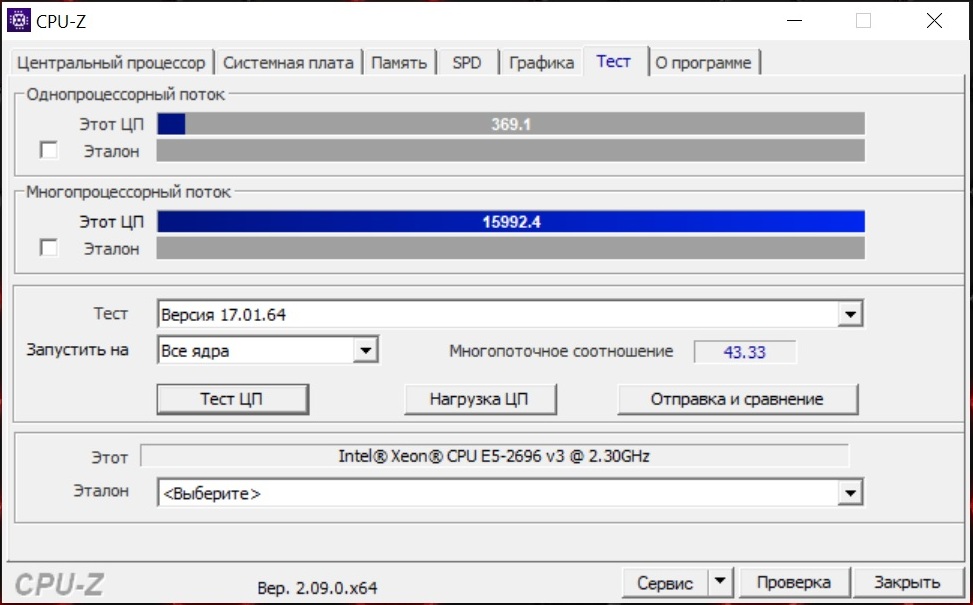Viewport: 973px width, 605px height.
Task: Start the Тест ЦП benchmark
Action: point(233,399)
